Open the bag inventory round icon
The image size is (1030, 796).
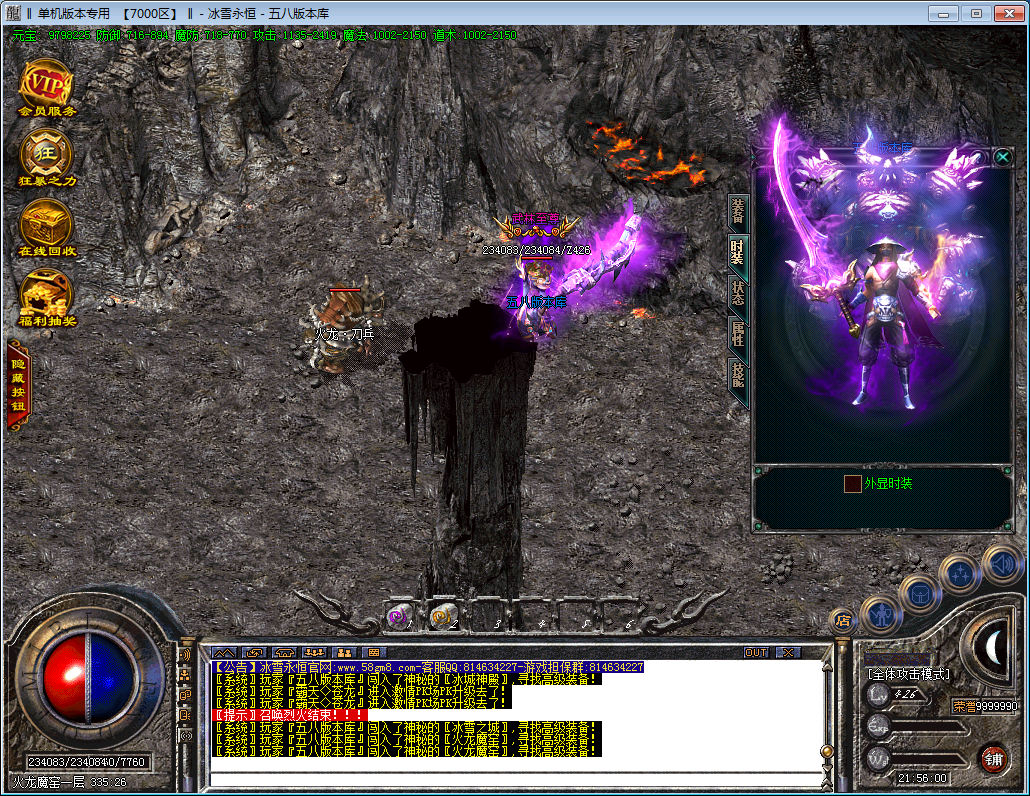(x=919, y=594)
